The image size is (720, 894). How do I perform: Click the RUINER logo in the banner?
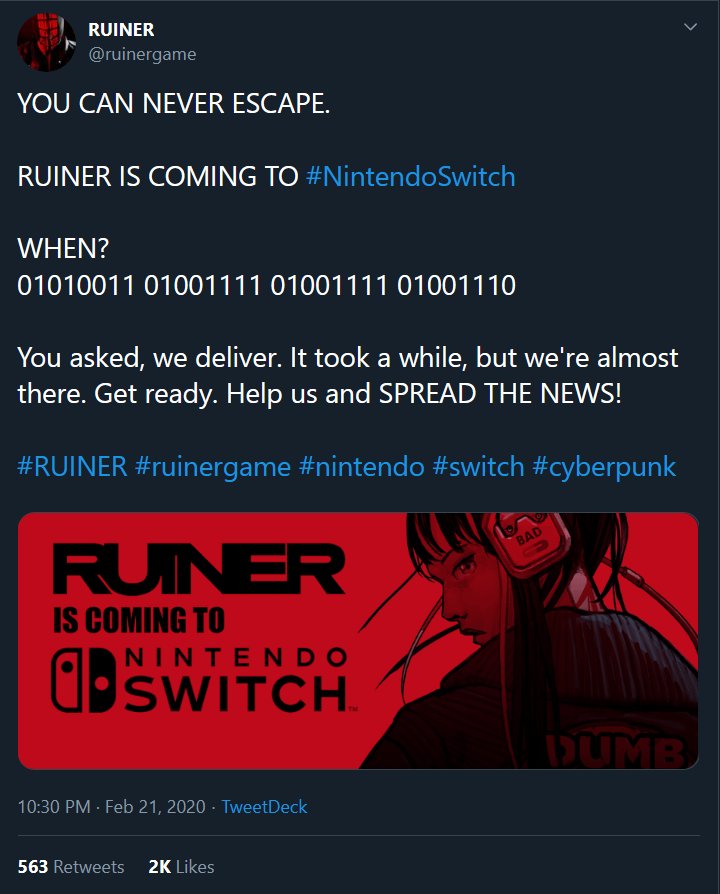tap(198, 568)
